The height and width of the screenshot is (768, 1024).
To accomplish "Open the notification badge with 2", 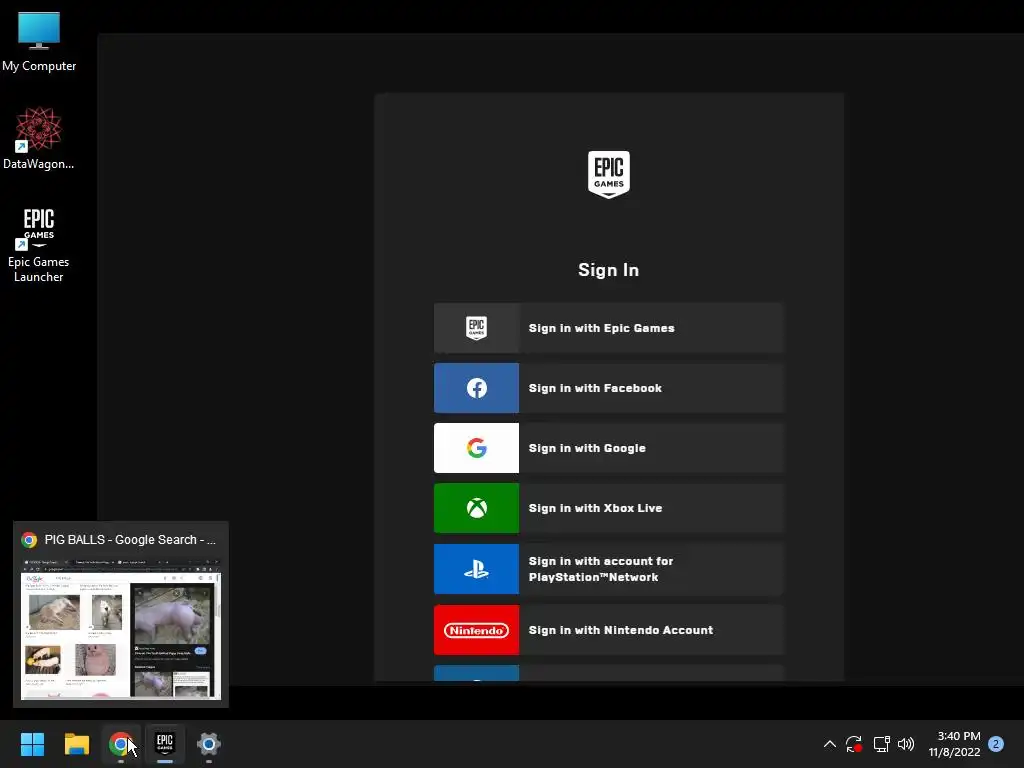I will click(x=996, y=744).
